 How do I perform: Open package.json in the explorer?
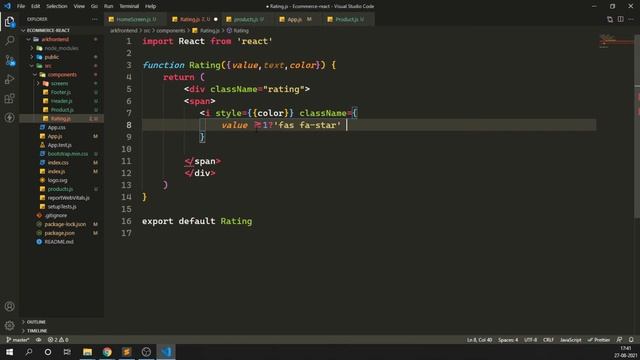(60, 233)
